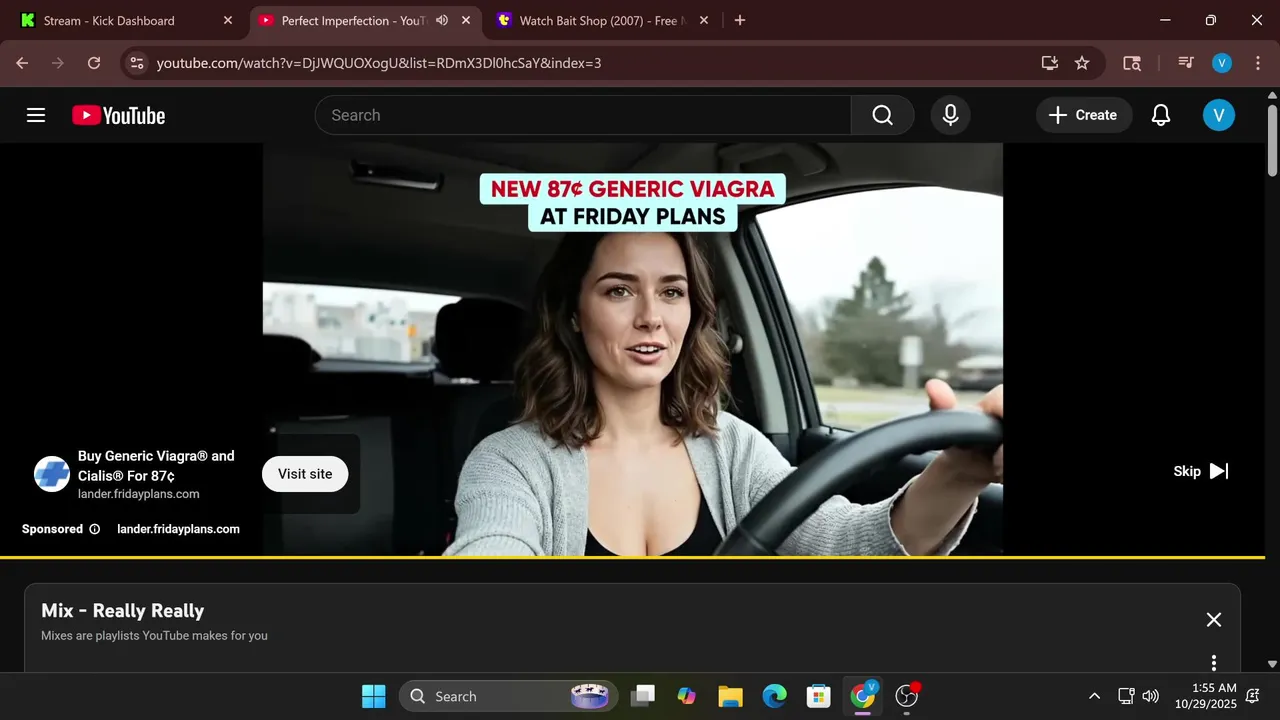Screen dimensions: 1280x720
Task: Click the YouTube search magnifier button
Action: [x=882, y=115]
